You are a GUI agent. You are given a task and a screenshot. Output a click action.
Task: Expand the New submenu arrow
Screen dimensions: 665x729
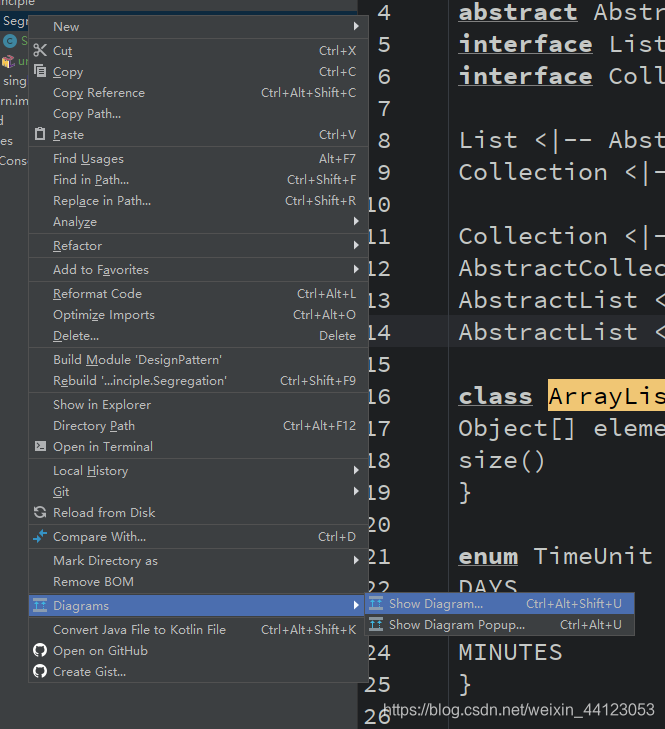tap(356, 26)
